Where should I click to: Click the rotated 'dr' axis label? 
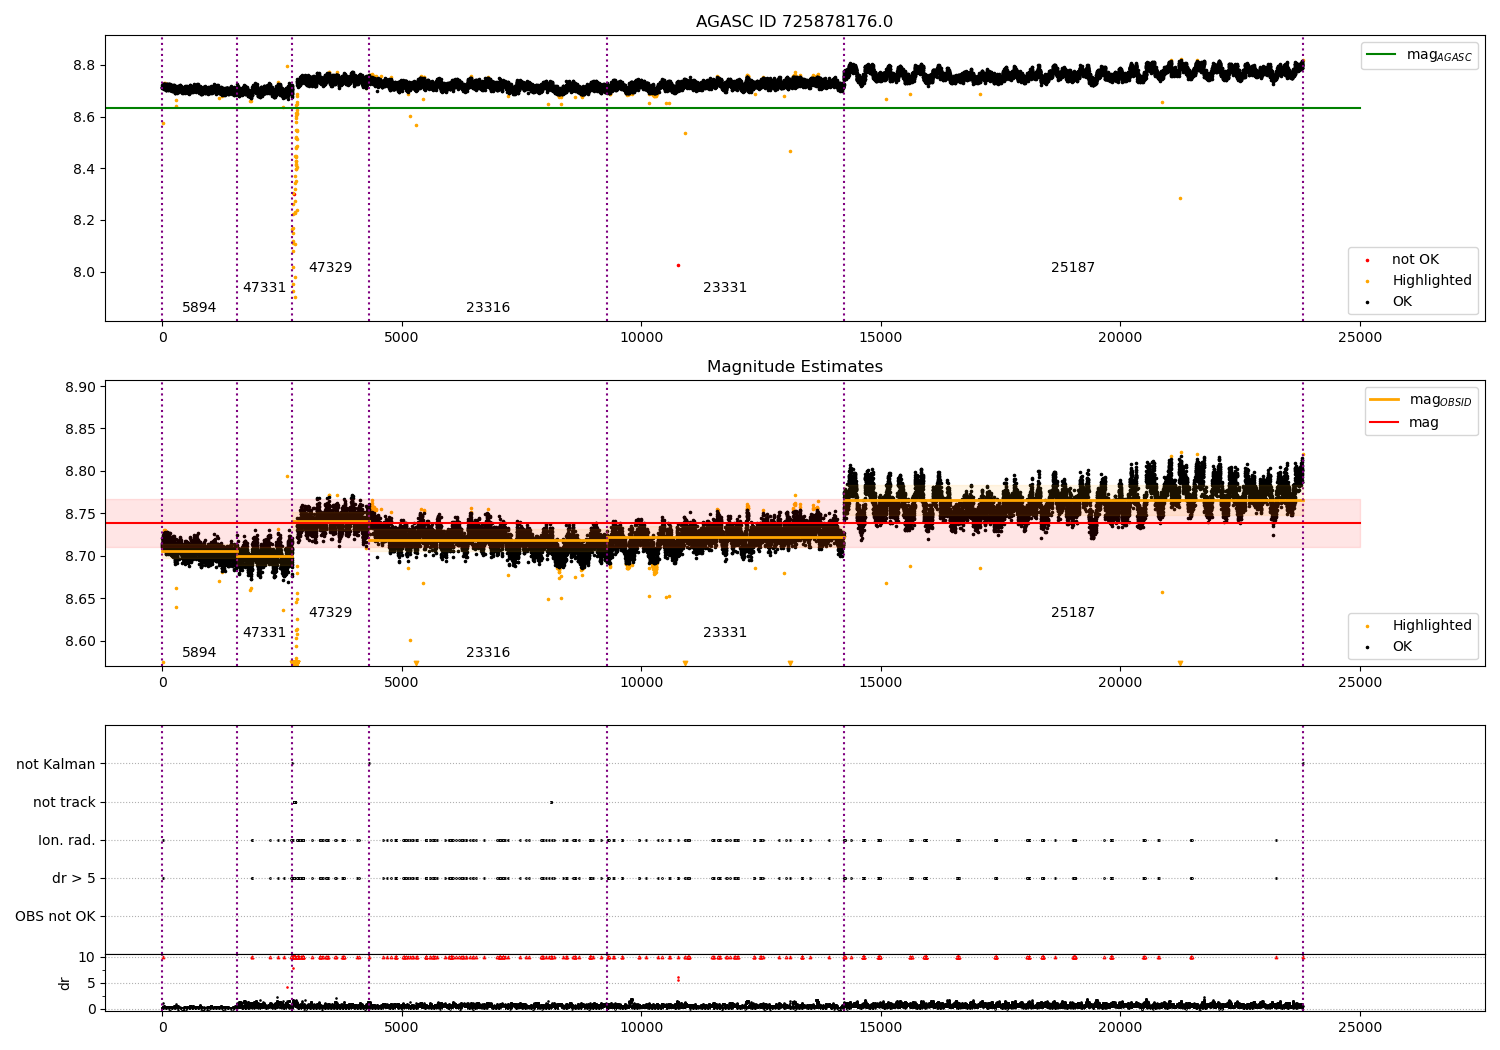click(x=65, y=983)
